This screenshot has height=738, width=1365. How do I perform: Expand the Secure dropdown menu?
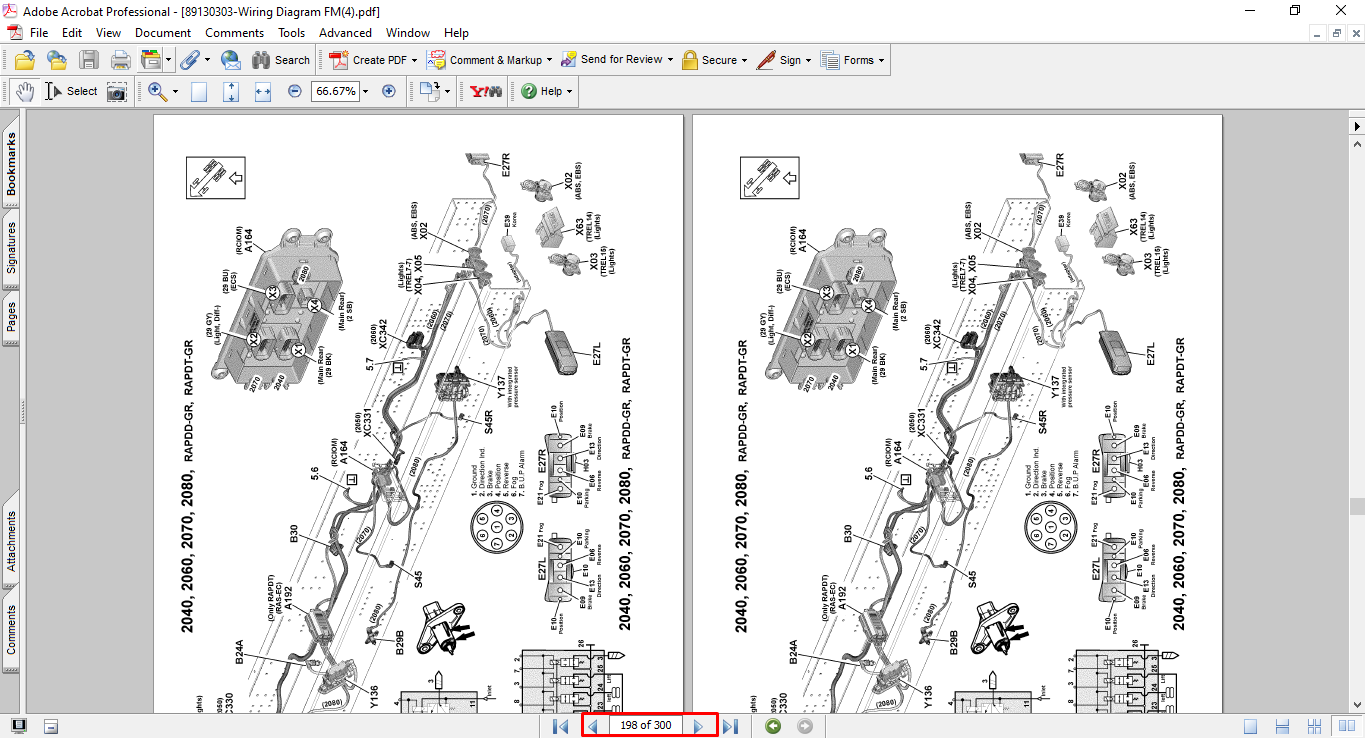[x=746, y=60]
